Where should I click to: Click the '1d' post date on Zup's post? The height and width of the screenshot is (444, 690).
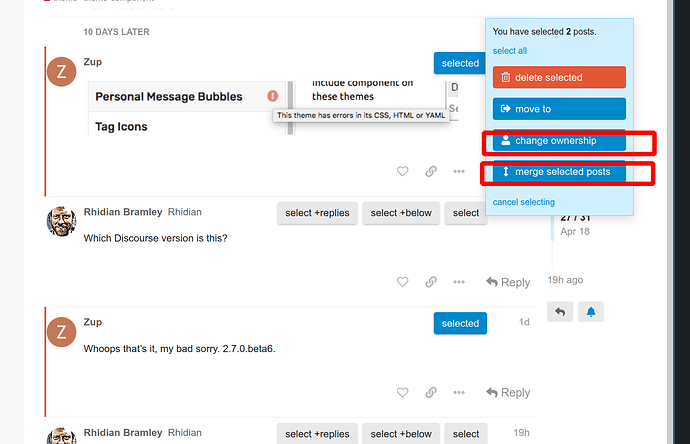[x=524, y=322]
